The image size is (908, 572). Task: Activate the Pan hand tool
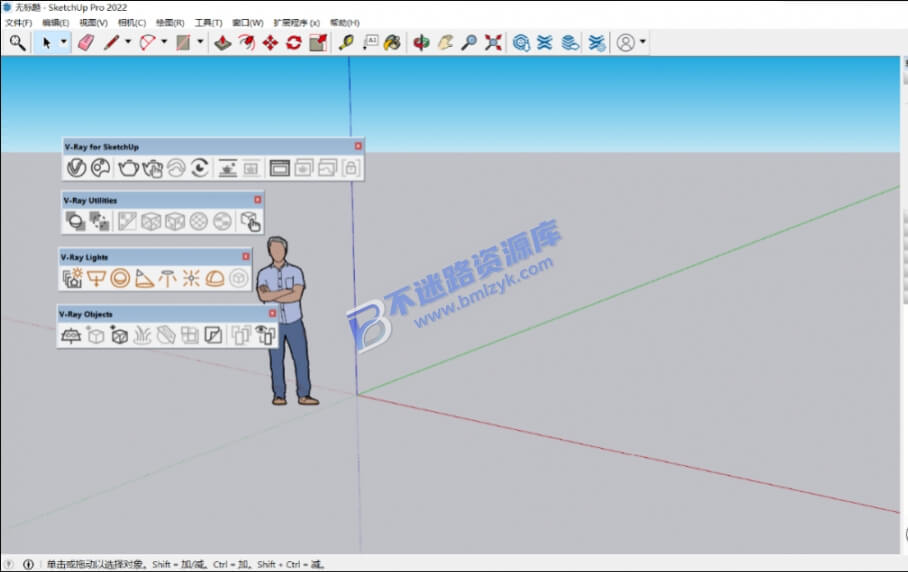[445, 42]
